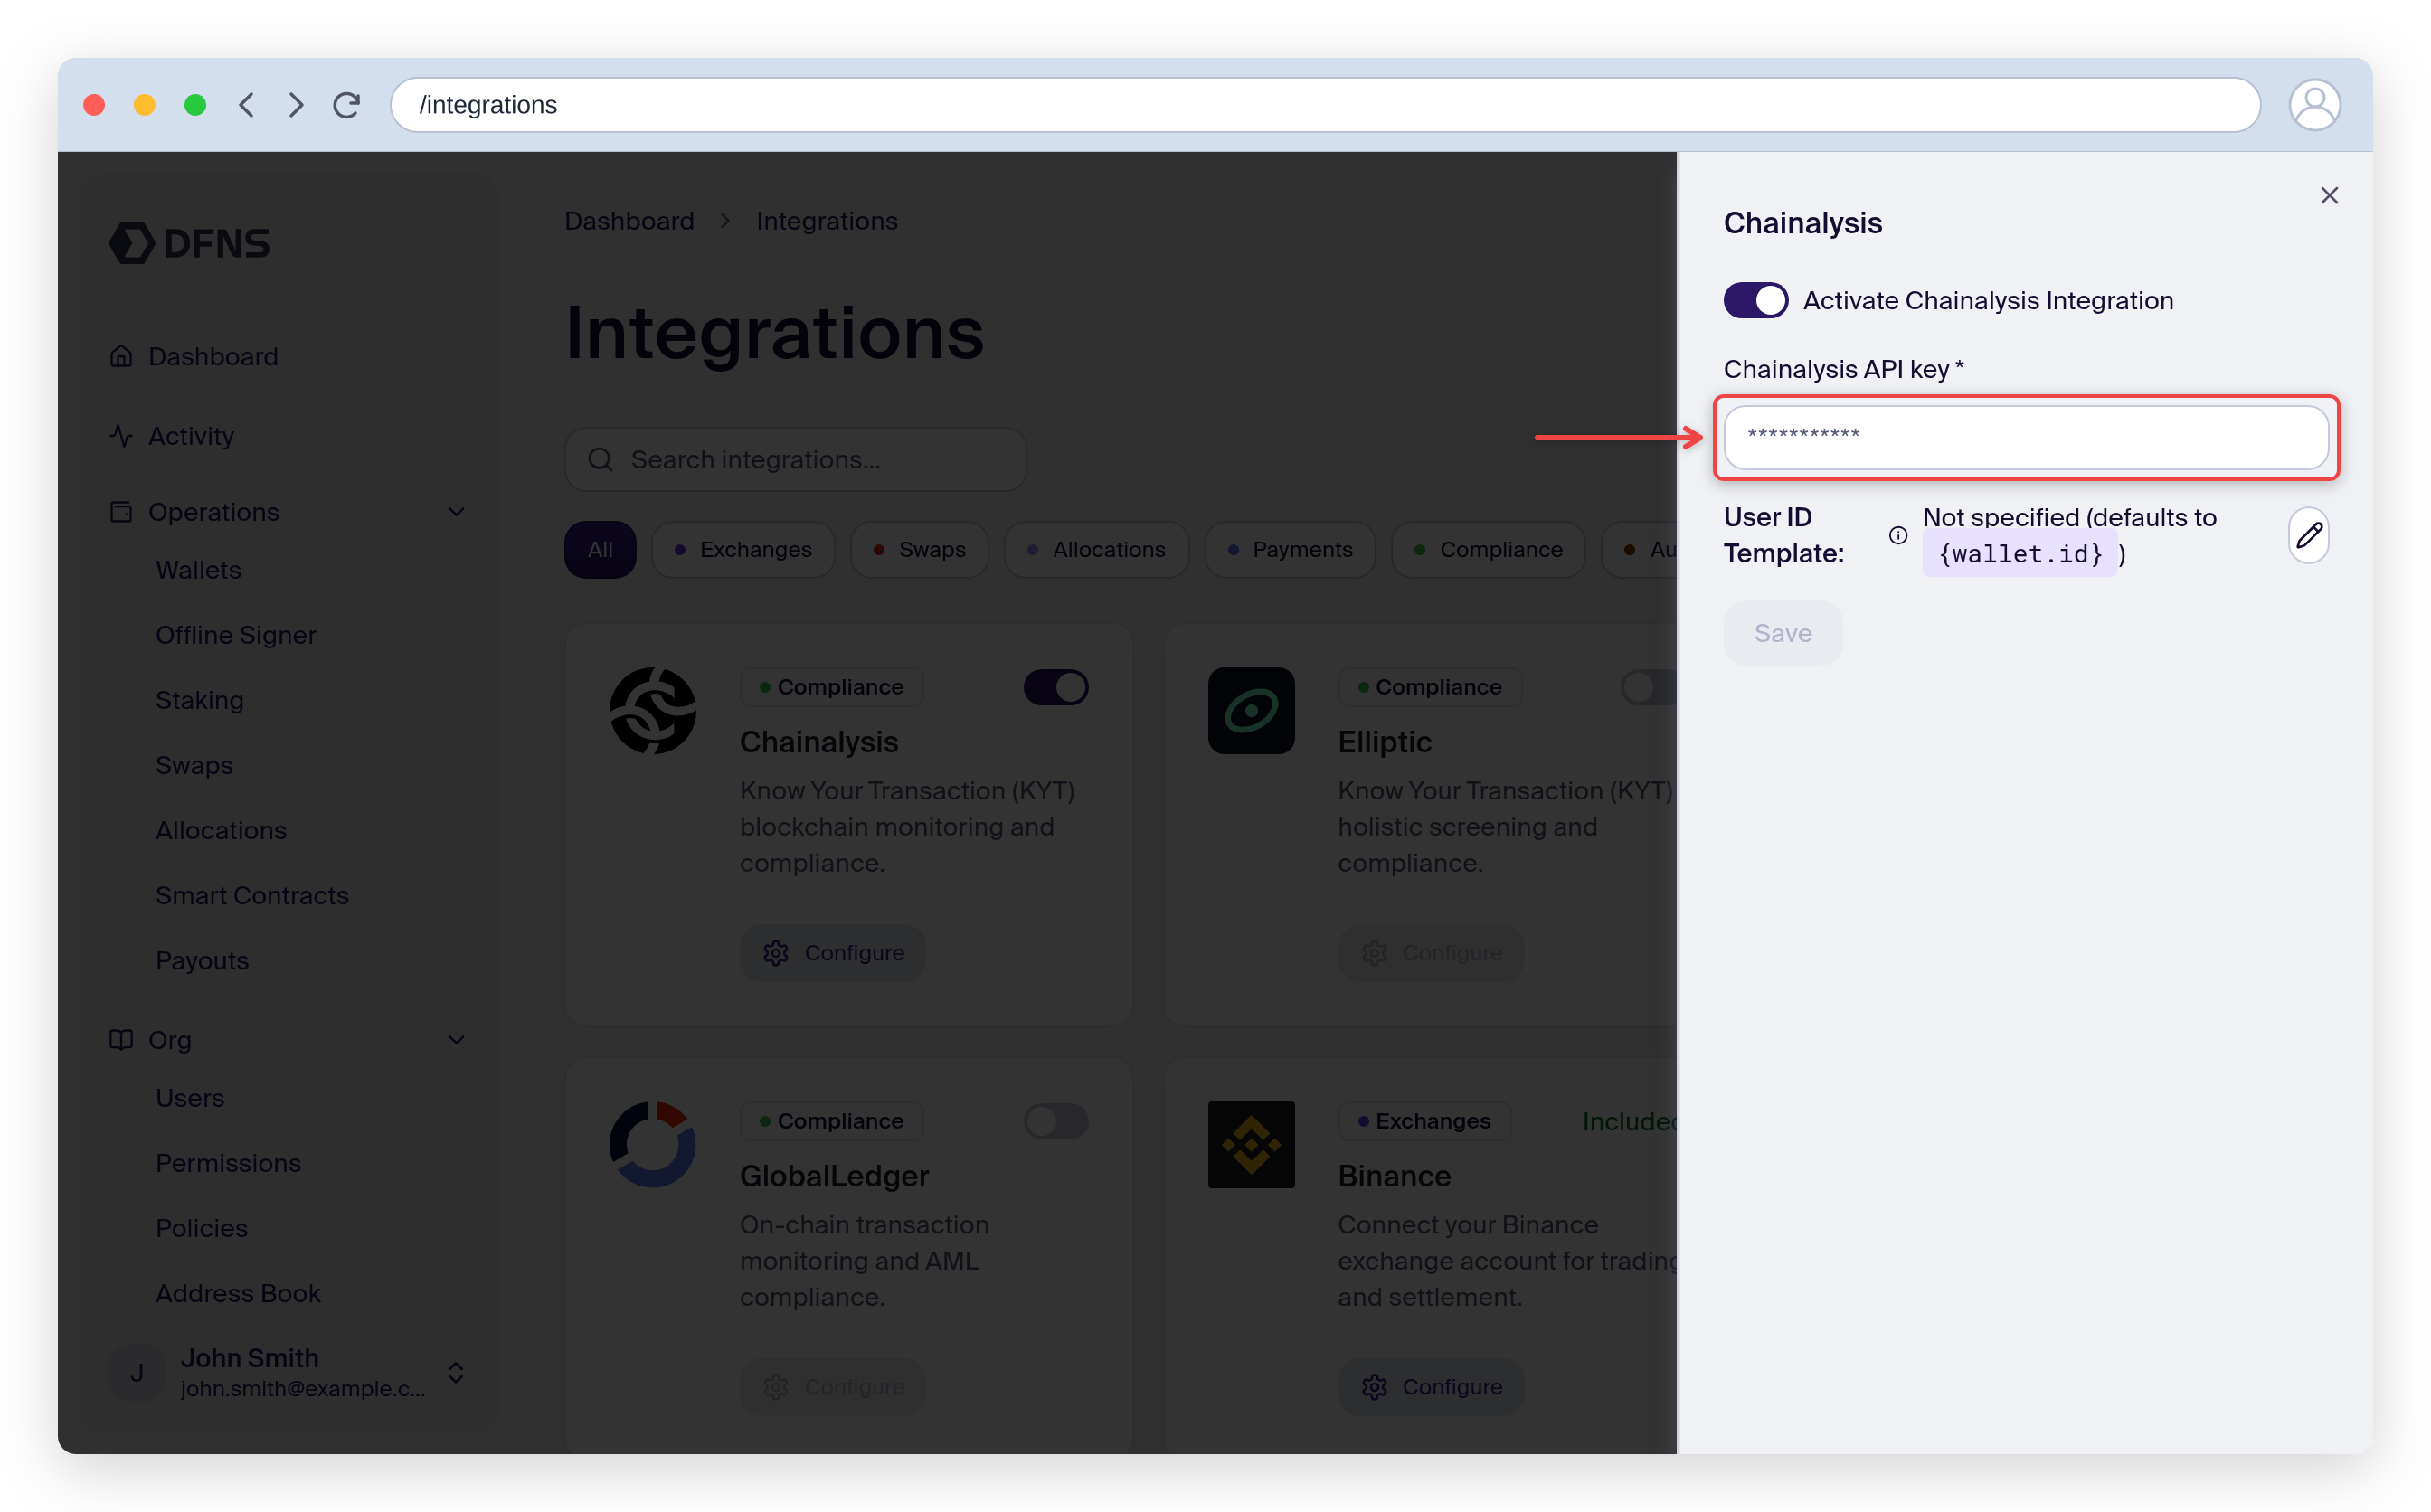Open Payouts in sidebar
The image size is (2431, 1512).
point(202,960)
